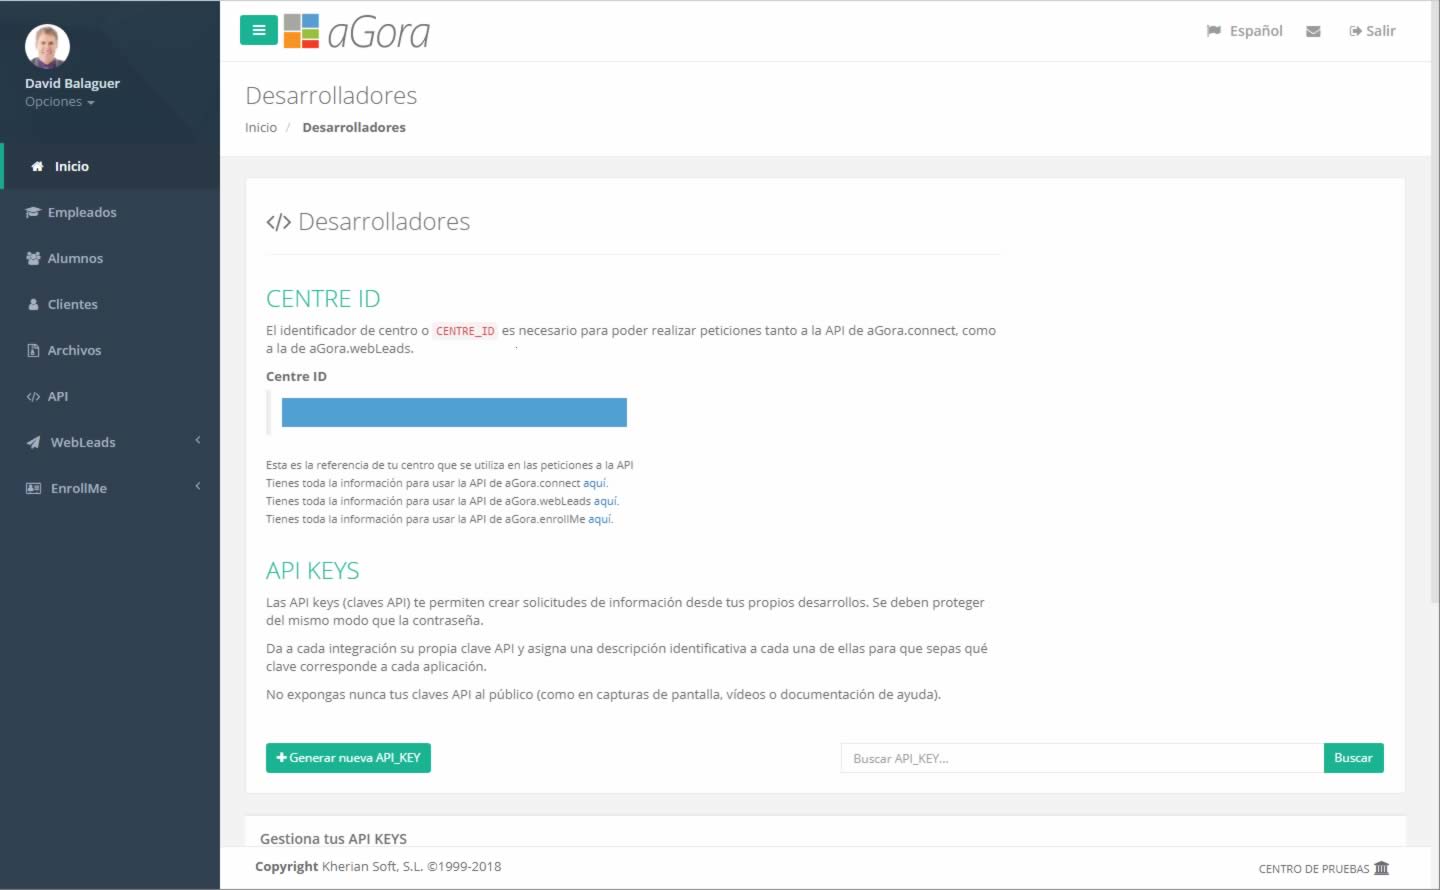Click the Gestiona tus API KEYS heading
Viewport: 1440px width, 890px height.
click(333, 838)
